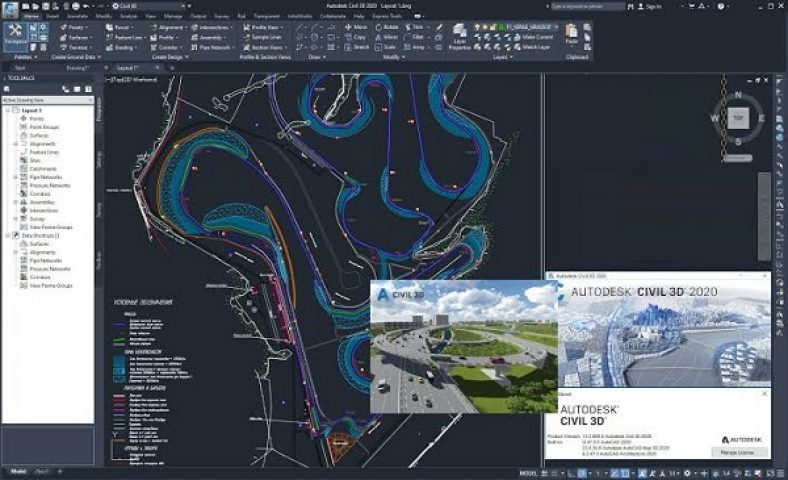
Task: Click Match Layer tool
Action: click(533, 47)
